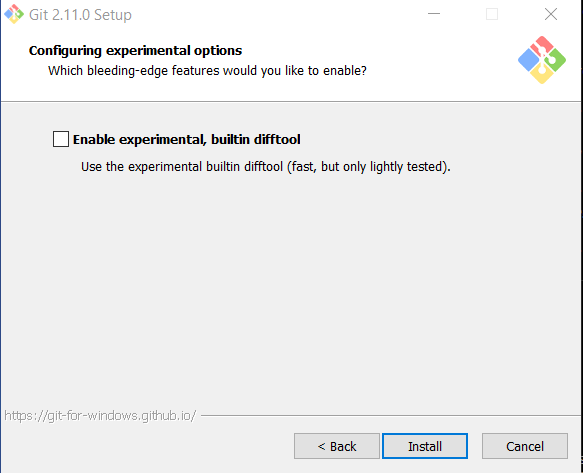Click the blue diamond of the header Git logo
Image resolution: width=583 pixels, height=473 pixels.
(528, 59)
